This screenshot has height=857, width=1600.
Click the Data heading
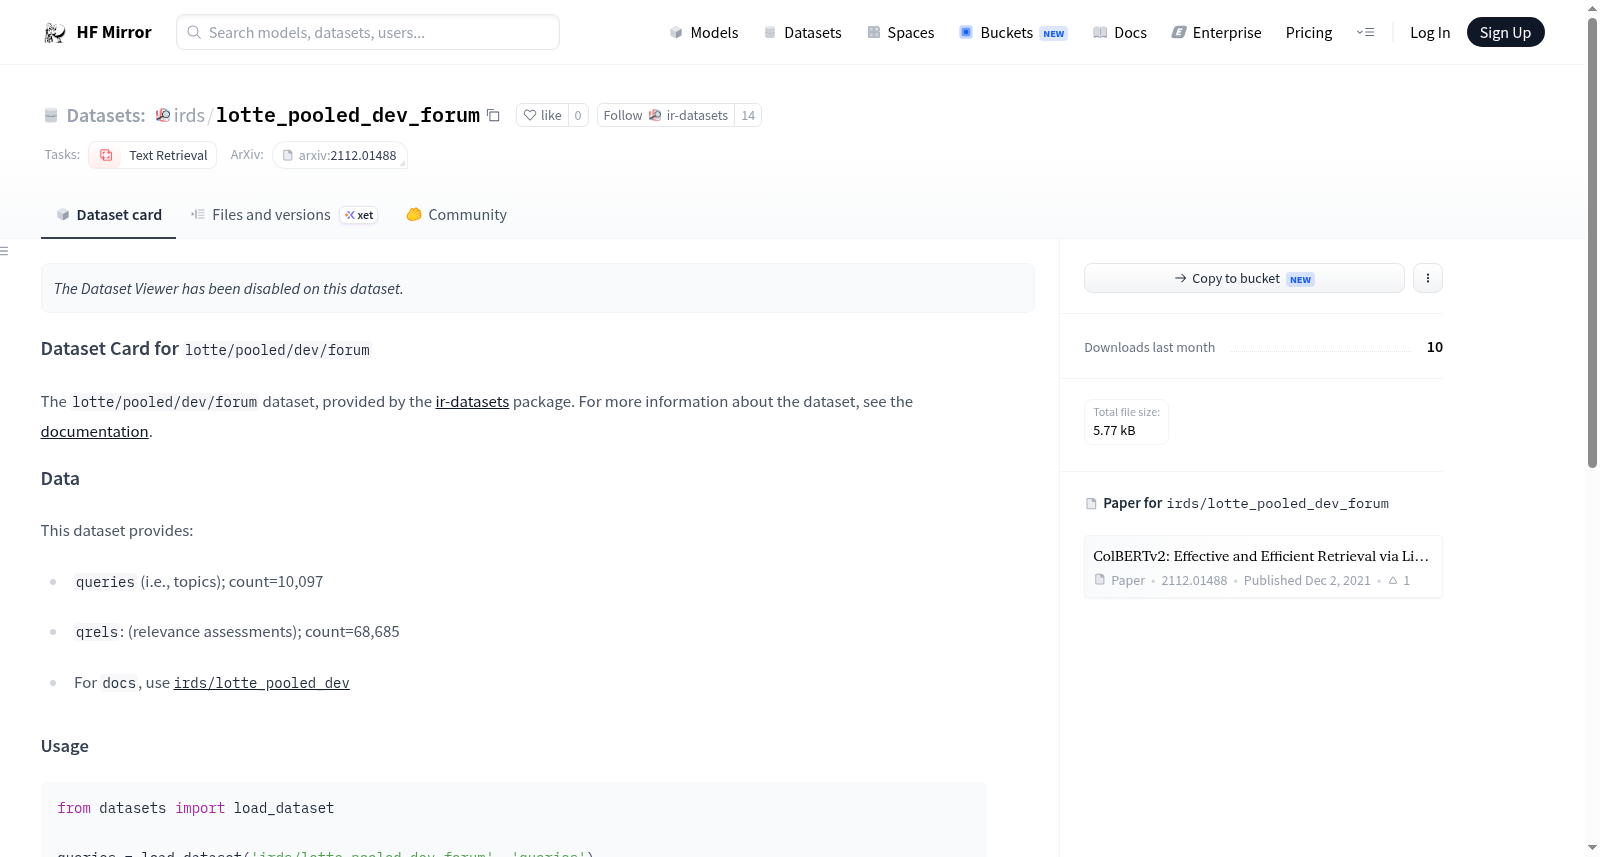pos(60,479)
